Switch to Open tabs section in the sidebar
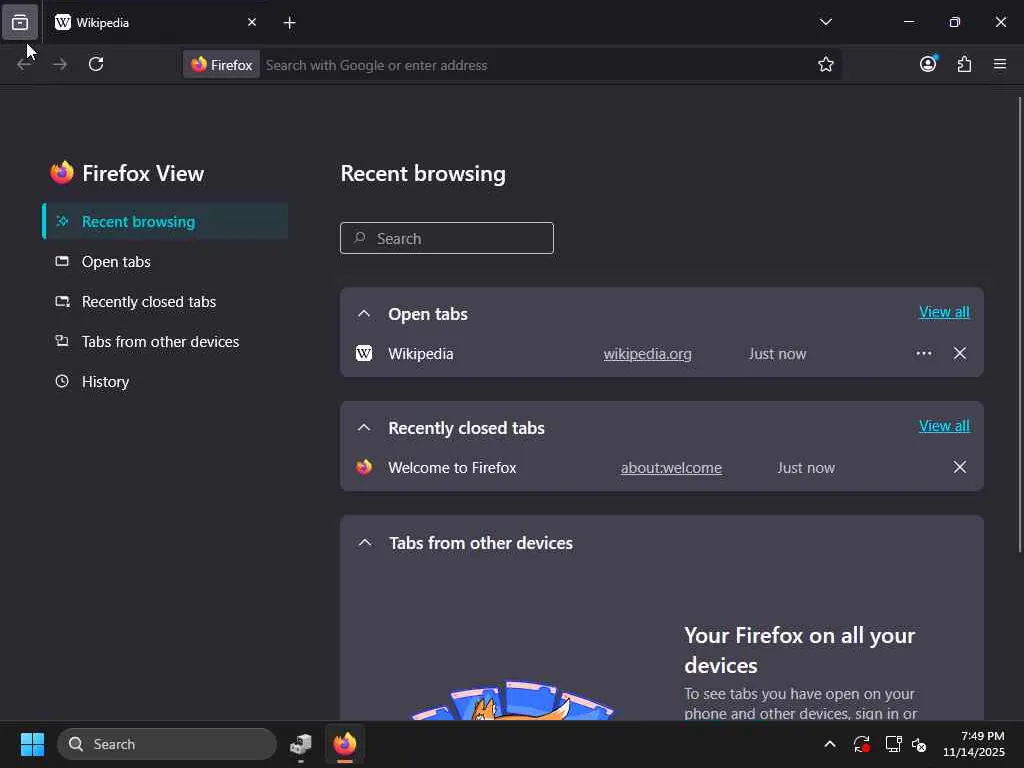 pyautogui.click(x=165, y=261)
